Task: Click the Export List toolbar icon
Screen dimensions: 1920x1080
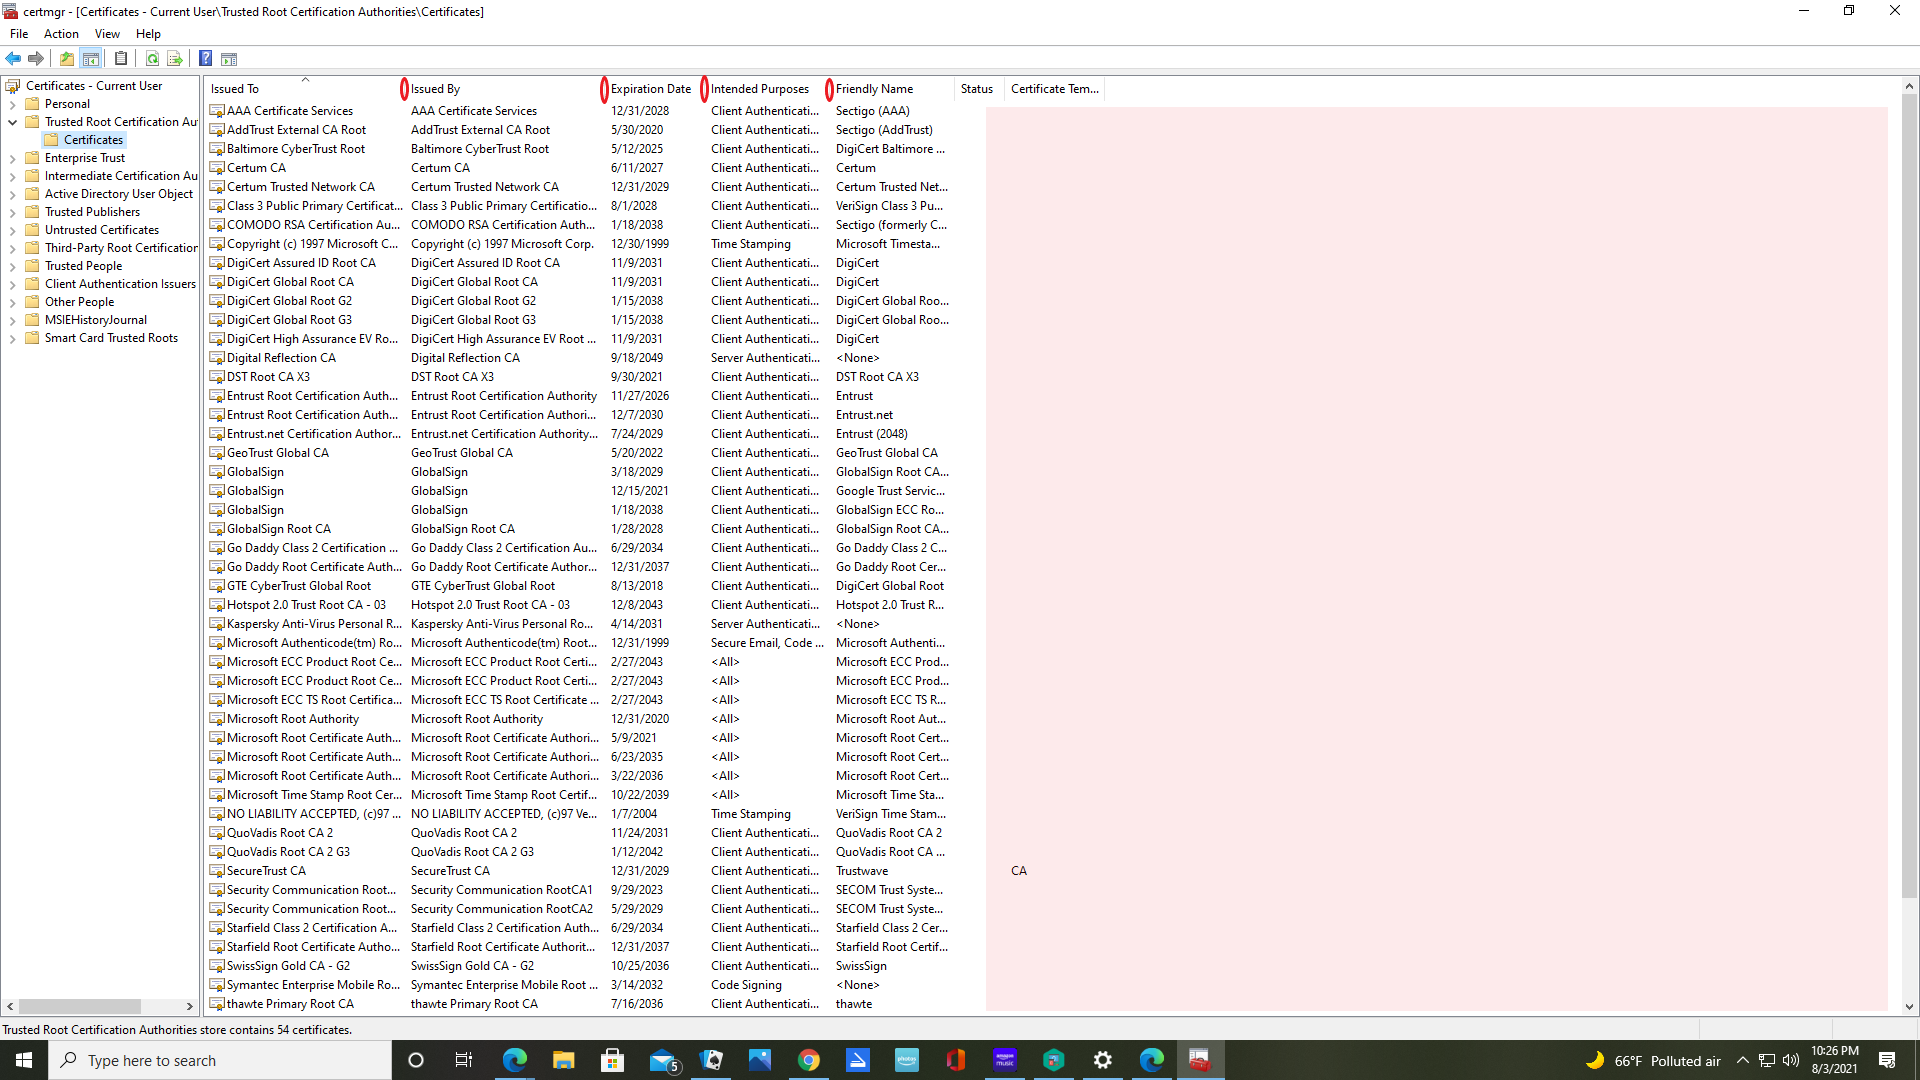Action: [175, 59]
